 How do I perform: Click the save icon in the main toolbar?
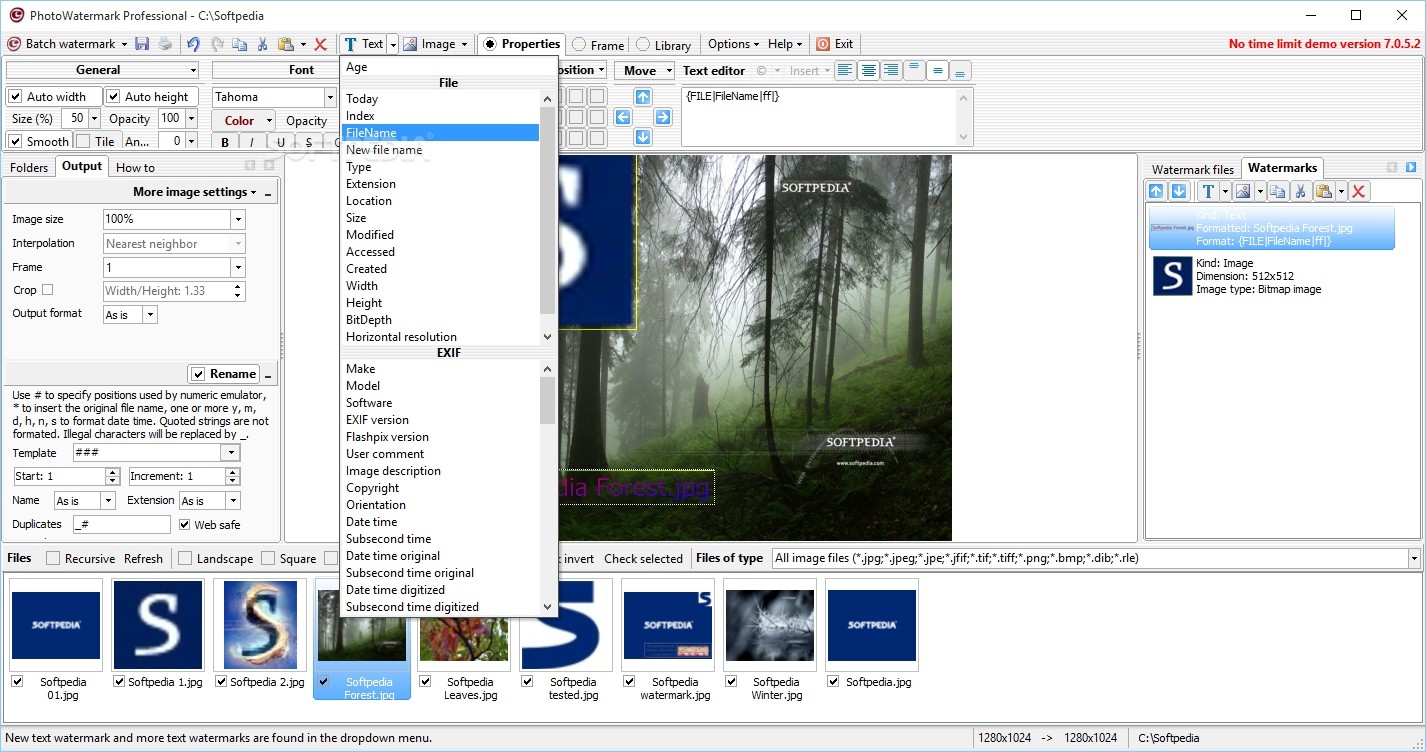(x=142, y=44)
